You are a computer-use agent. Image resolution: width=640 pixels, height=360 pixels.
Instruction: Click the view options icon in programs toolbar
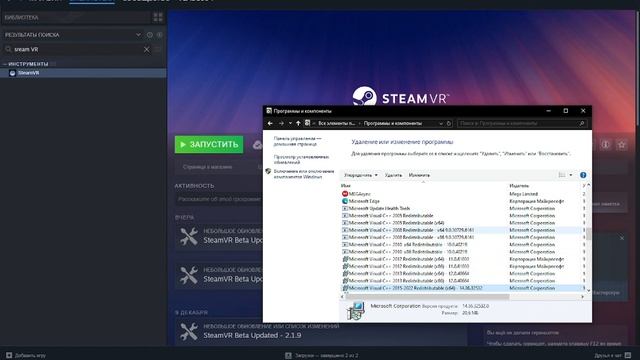point(562,175)
